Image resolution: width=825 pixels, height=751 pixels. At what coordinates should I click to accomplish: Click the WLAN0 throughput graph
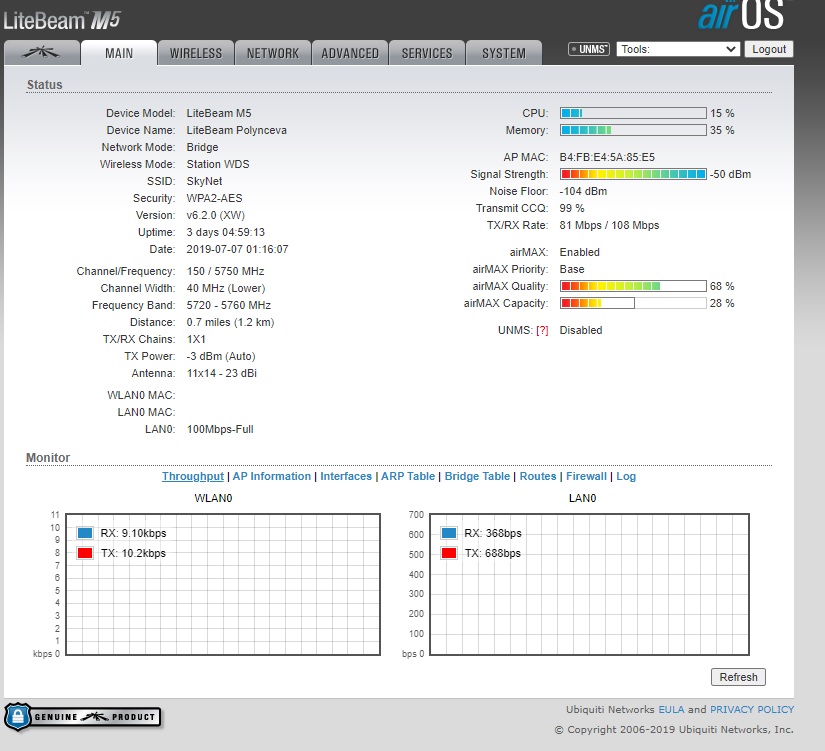[223, 585]
